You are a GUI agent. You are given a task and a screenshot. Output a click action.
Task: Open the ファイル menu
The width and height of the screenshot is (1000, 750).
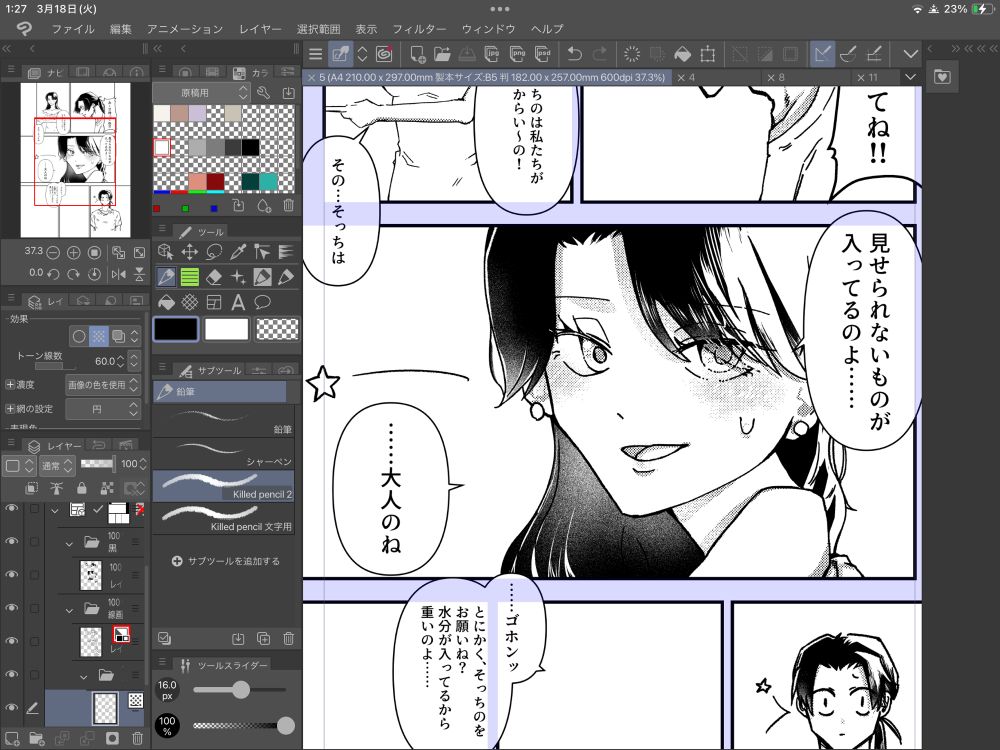click(73, 29)
